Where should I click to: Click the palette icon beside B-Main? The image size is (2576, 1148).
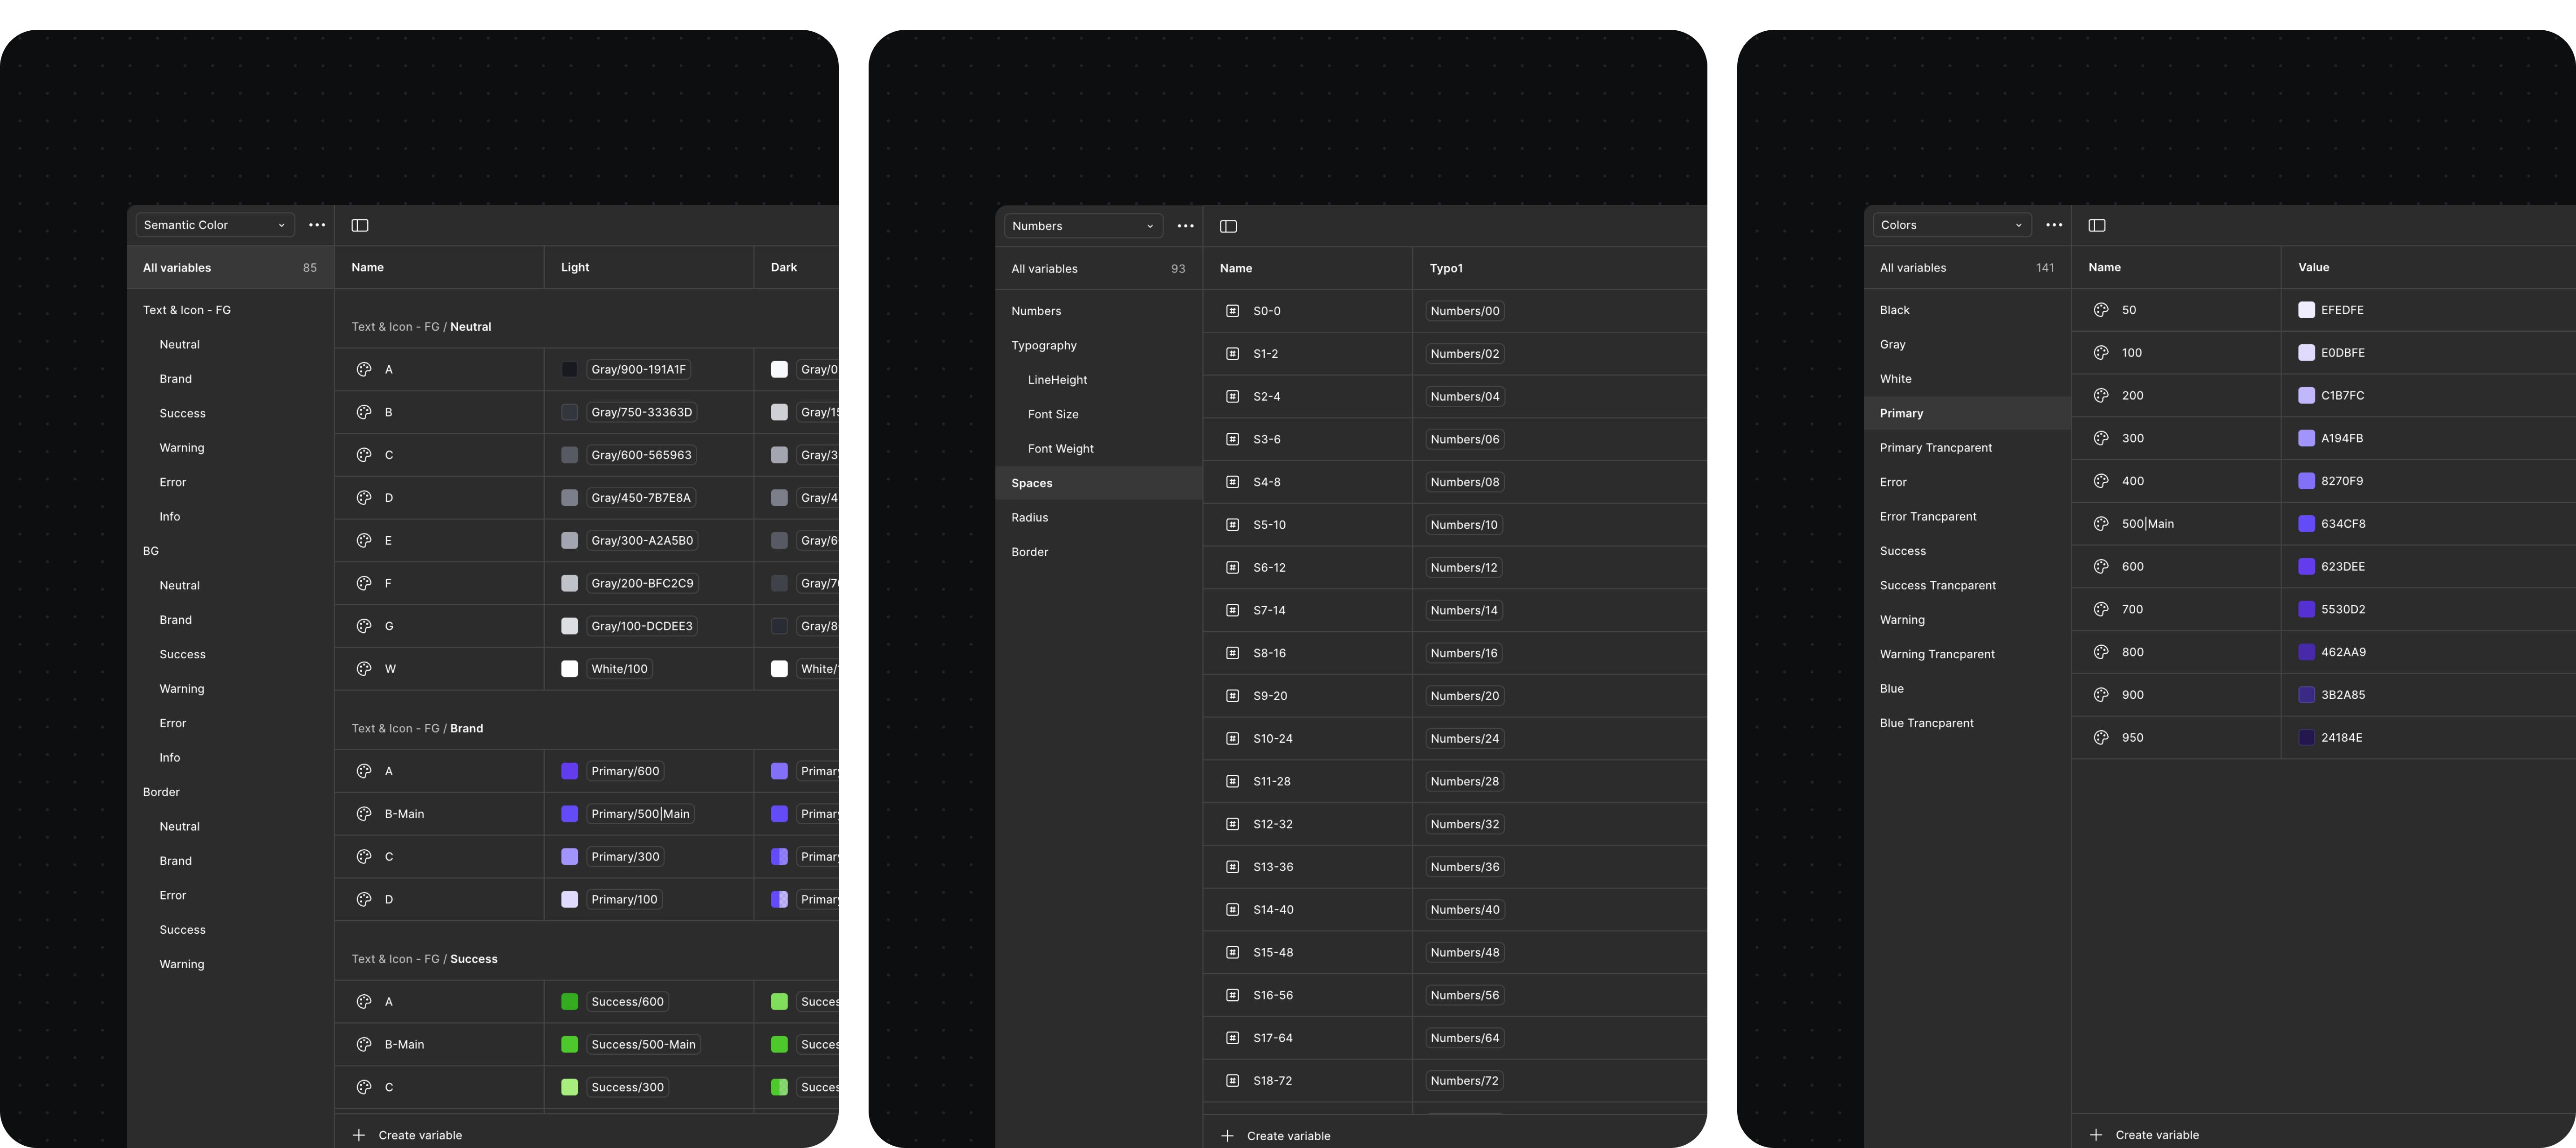click(x=364, y=813)
